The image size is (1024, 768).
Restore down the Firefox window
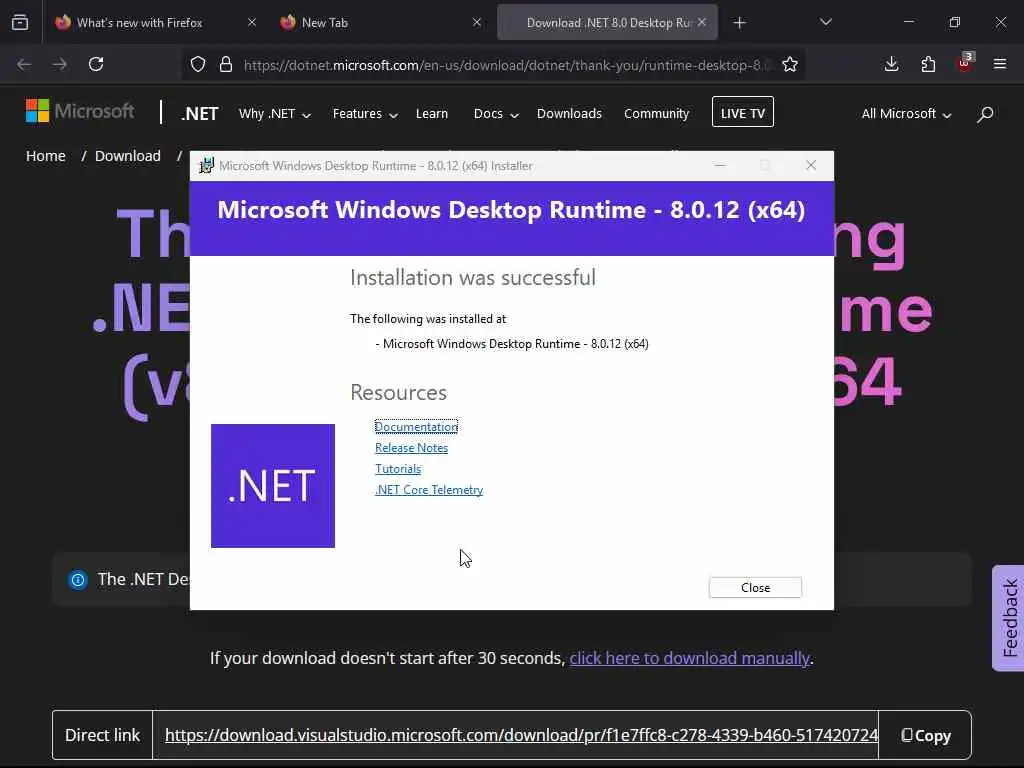coord(955,22)
